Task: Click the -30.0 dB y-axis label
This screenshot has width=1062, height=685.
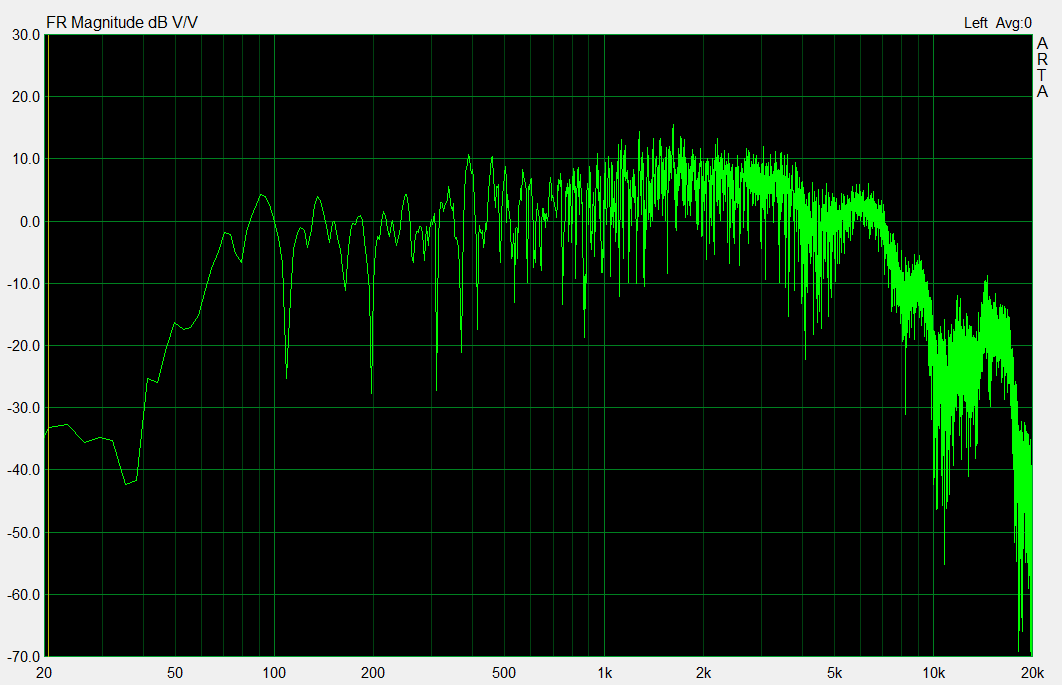Action: 24,408
